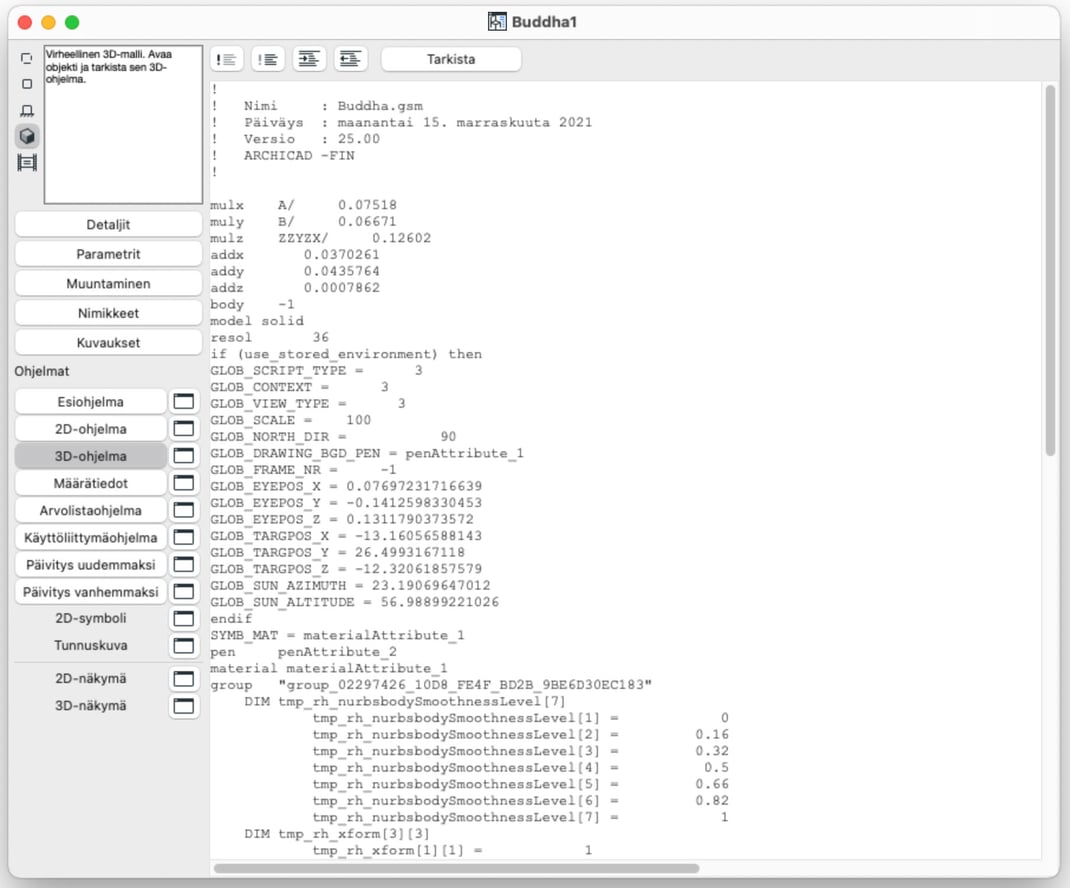The image size is (1070, 888).
Task: Switch to Päivitys vanhemmaksi script
Action: [x=91, y=592]
